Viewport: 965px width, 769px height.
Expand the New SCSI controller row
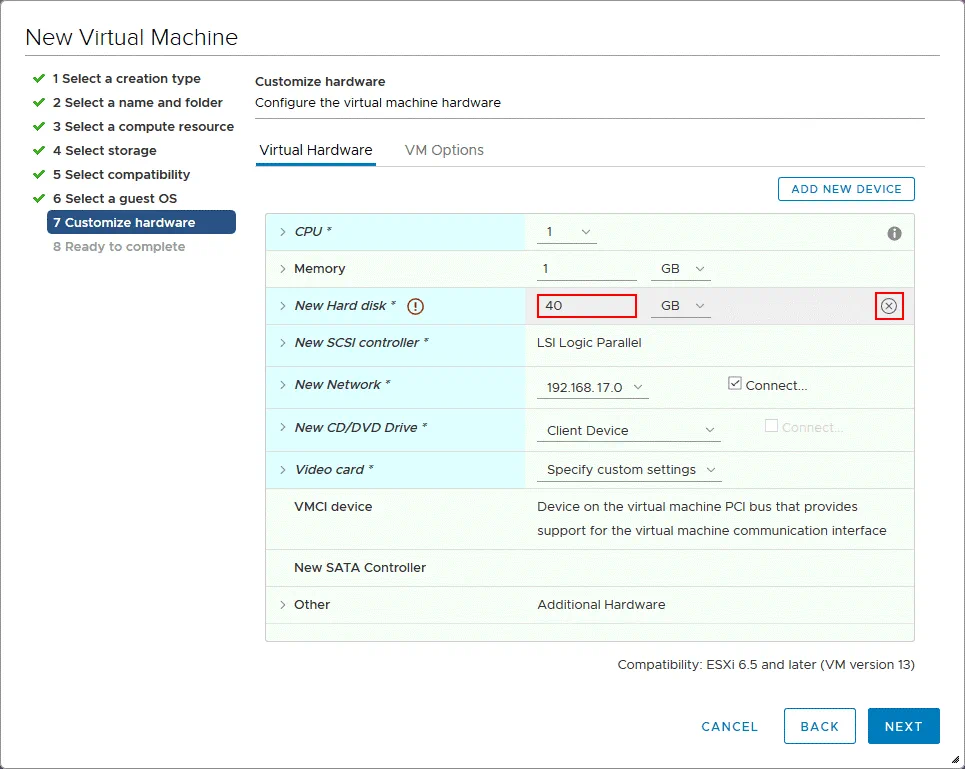pyautogui.click(x=283, y=343)
